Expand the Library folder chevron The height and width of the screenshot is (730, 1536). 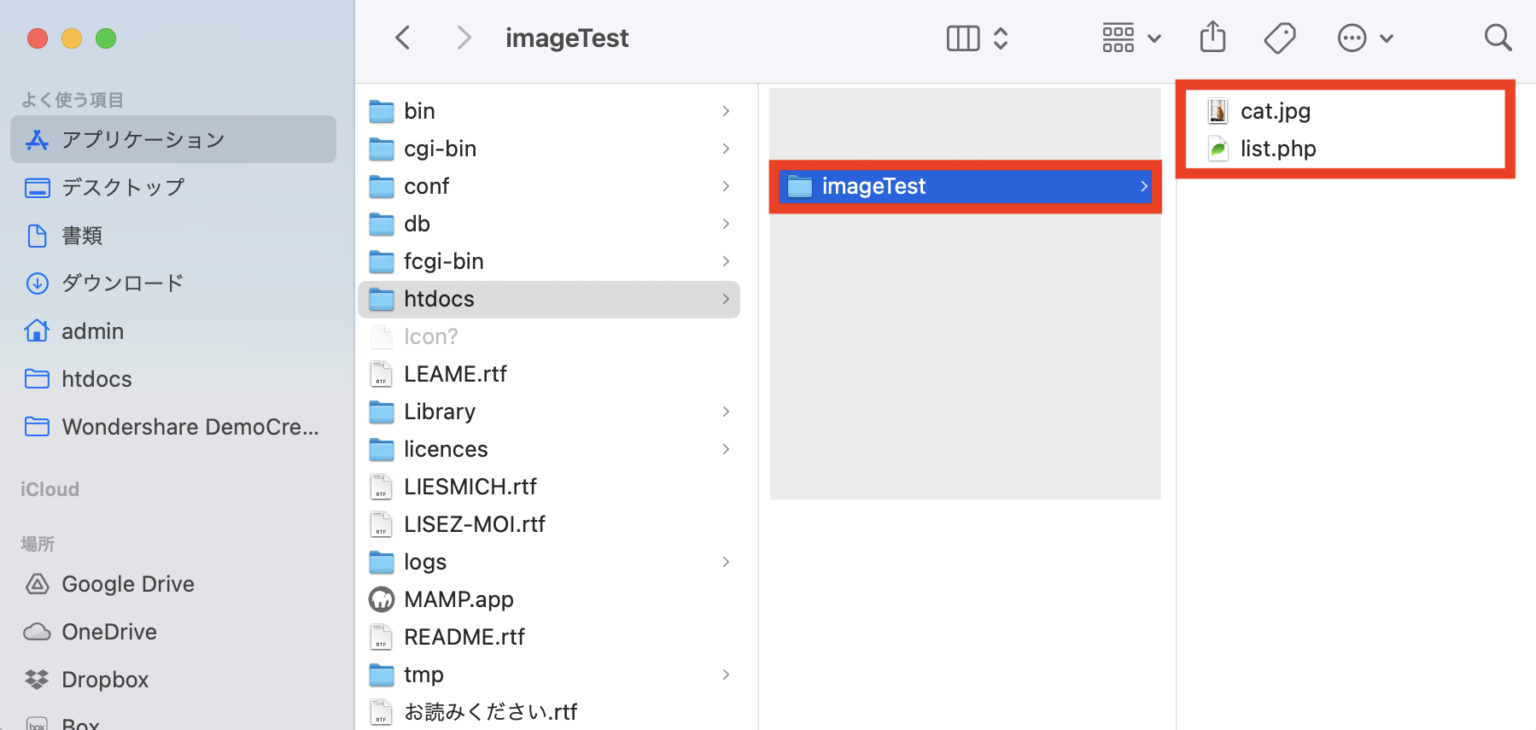point(725,411)
